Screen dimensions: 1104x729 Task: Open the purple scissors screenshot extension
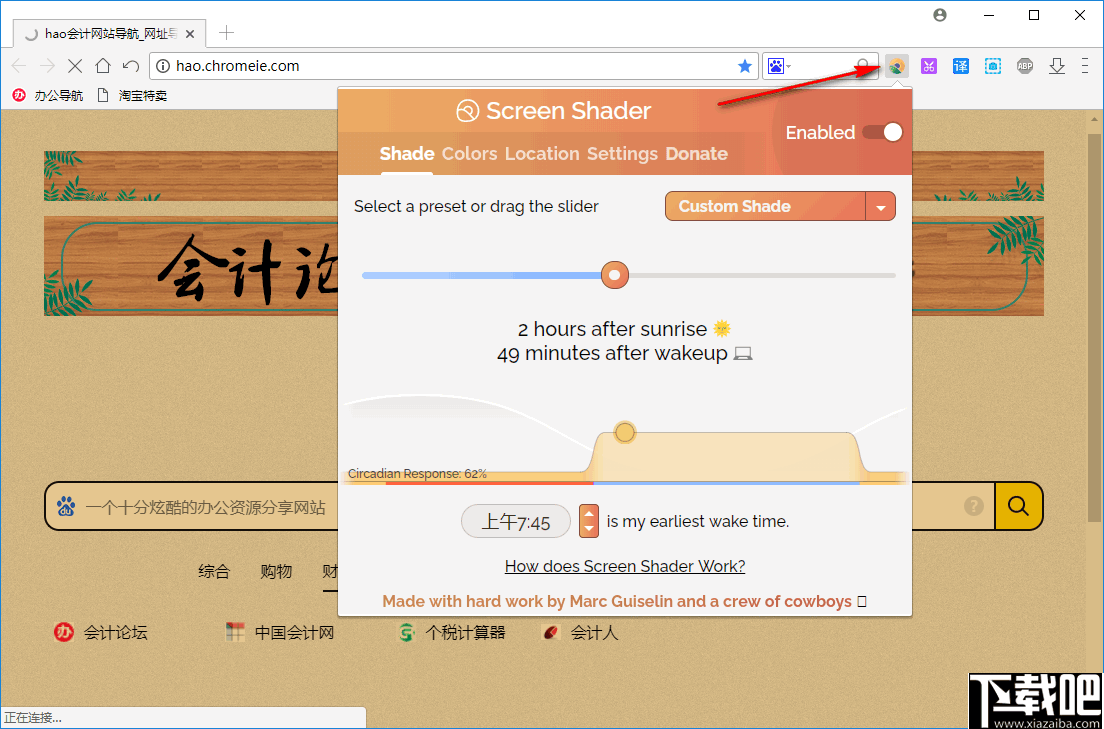pos(929,65)
